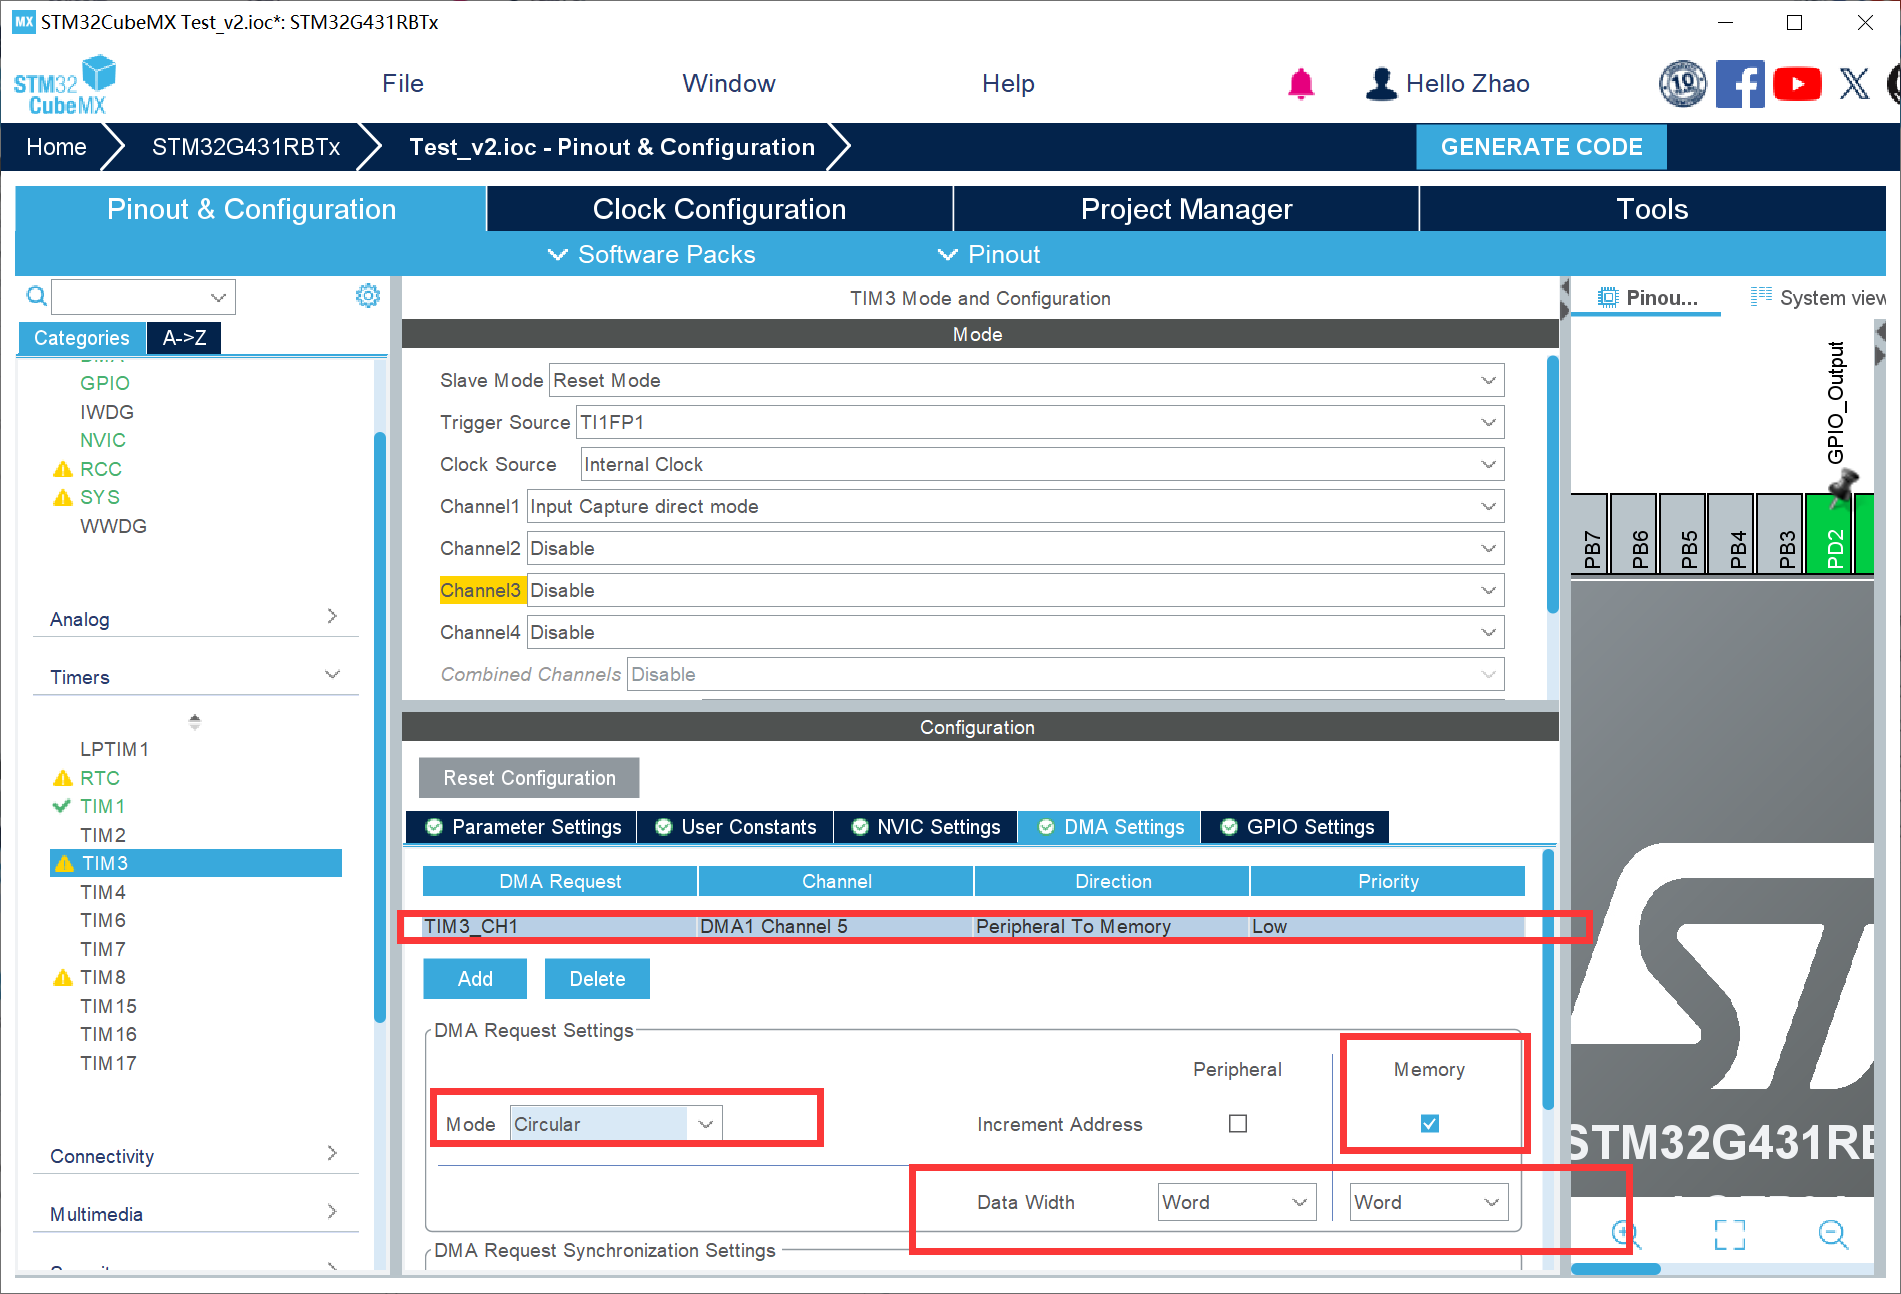Select TIM4 in the Timers list
Image resolution: width=1901 pixels, height=1294 pixels.
click(103, 892)
